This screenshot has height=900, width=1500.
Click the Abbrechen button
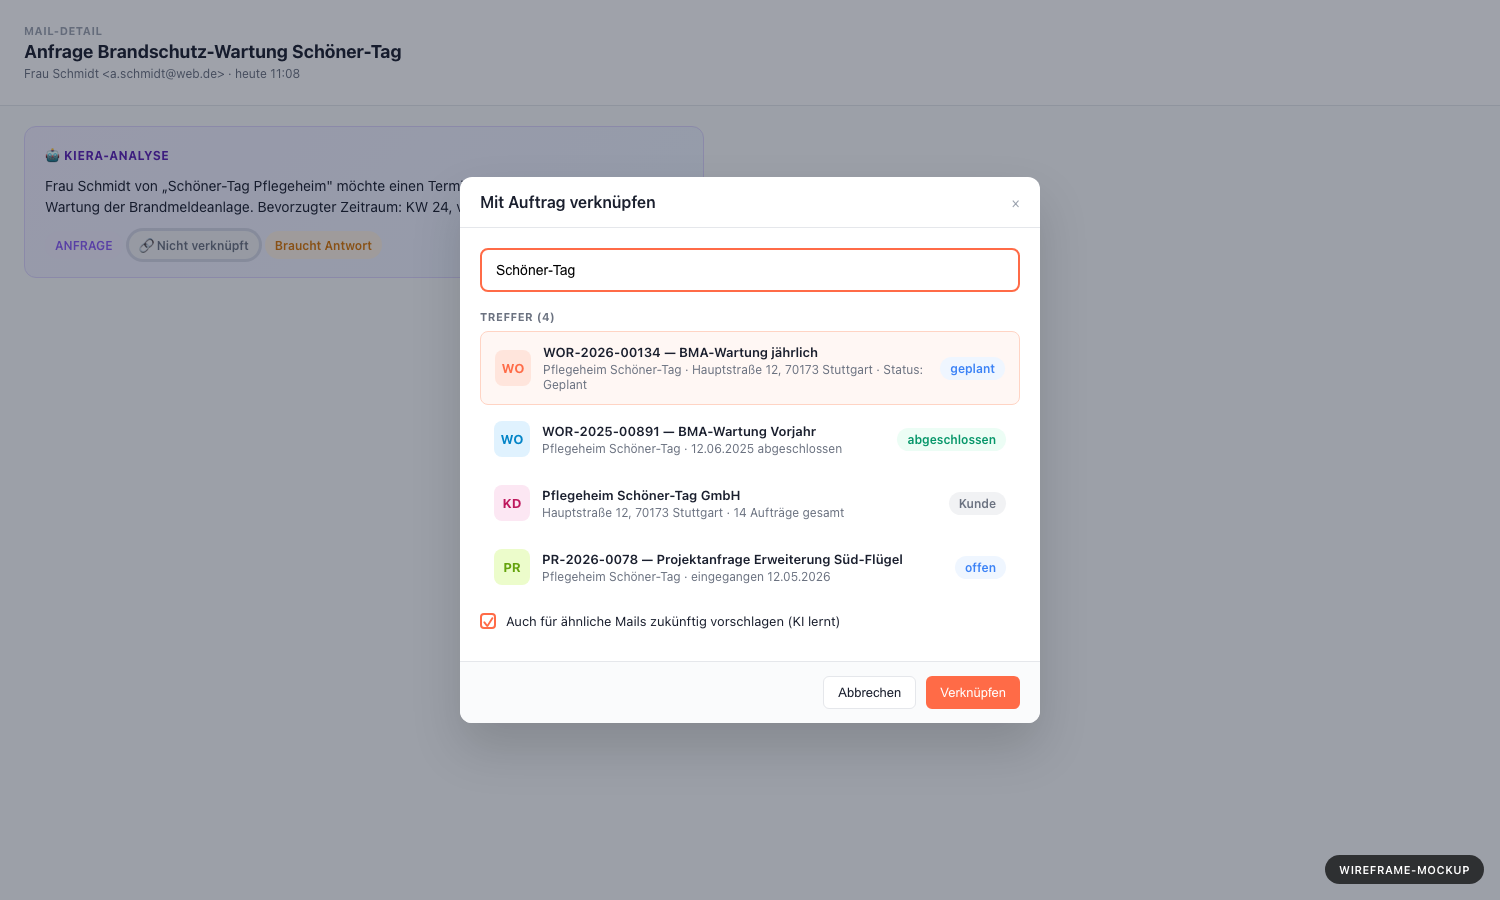point(869,692)
